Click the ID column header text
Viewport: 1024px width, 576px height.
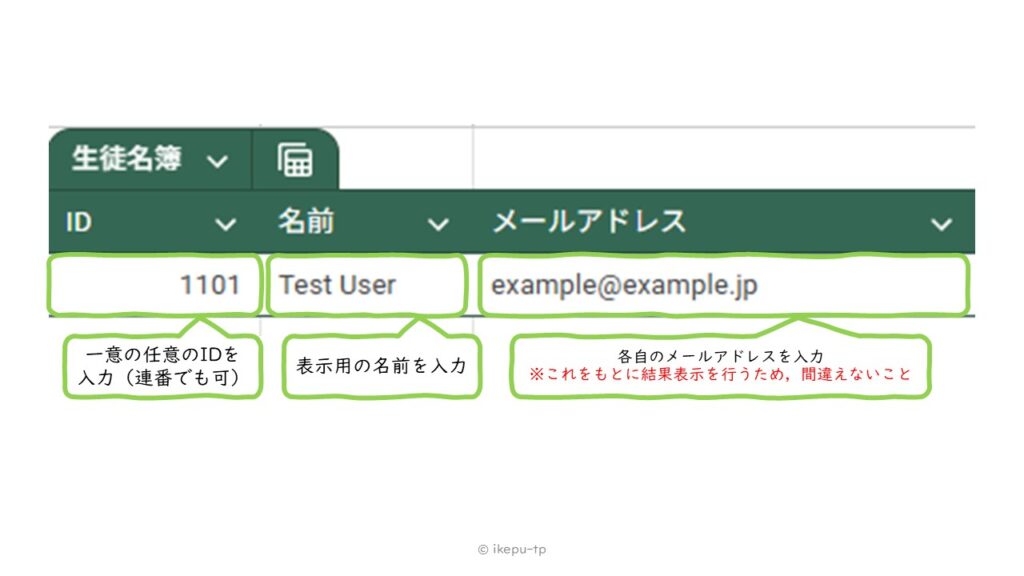tap(79, 222)
